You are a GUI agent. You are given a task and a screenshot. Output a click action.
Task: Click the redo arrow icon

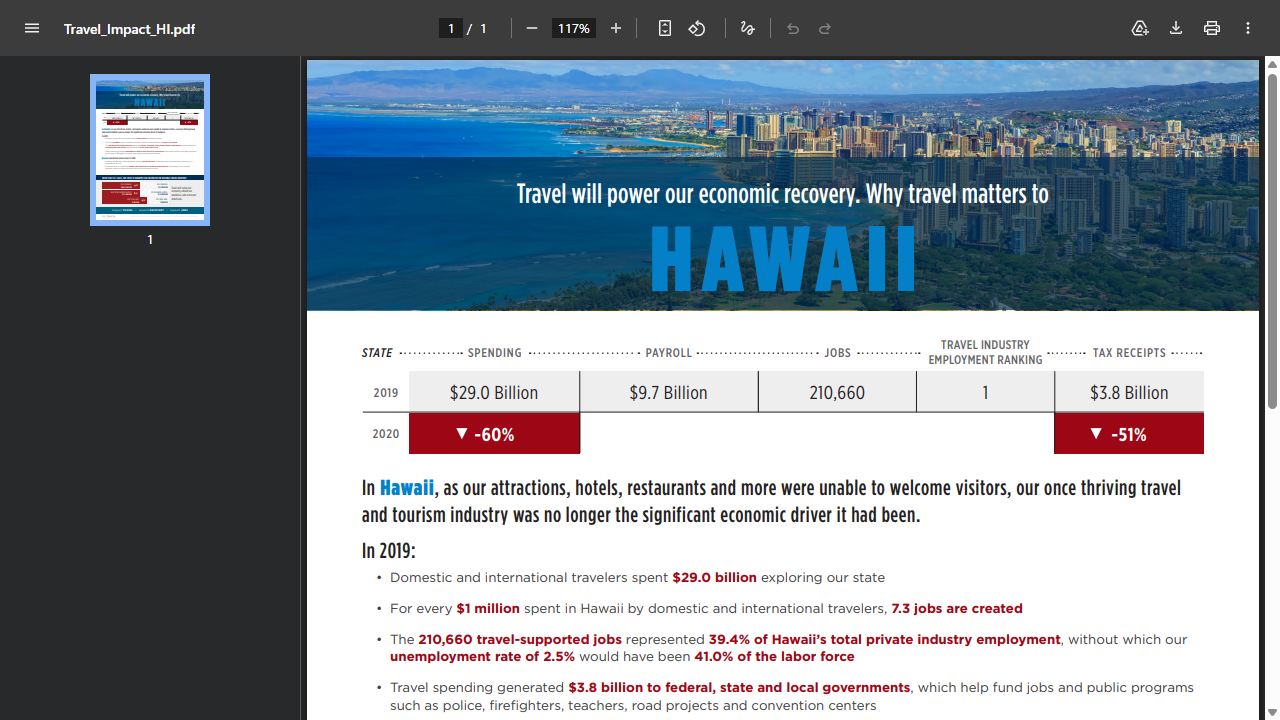[x=825, y=28]
